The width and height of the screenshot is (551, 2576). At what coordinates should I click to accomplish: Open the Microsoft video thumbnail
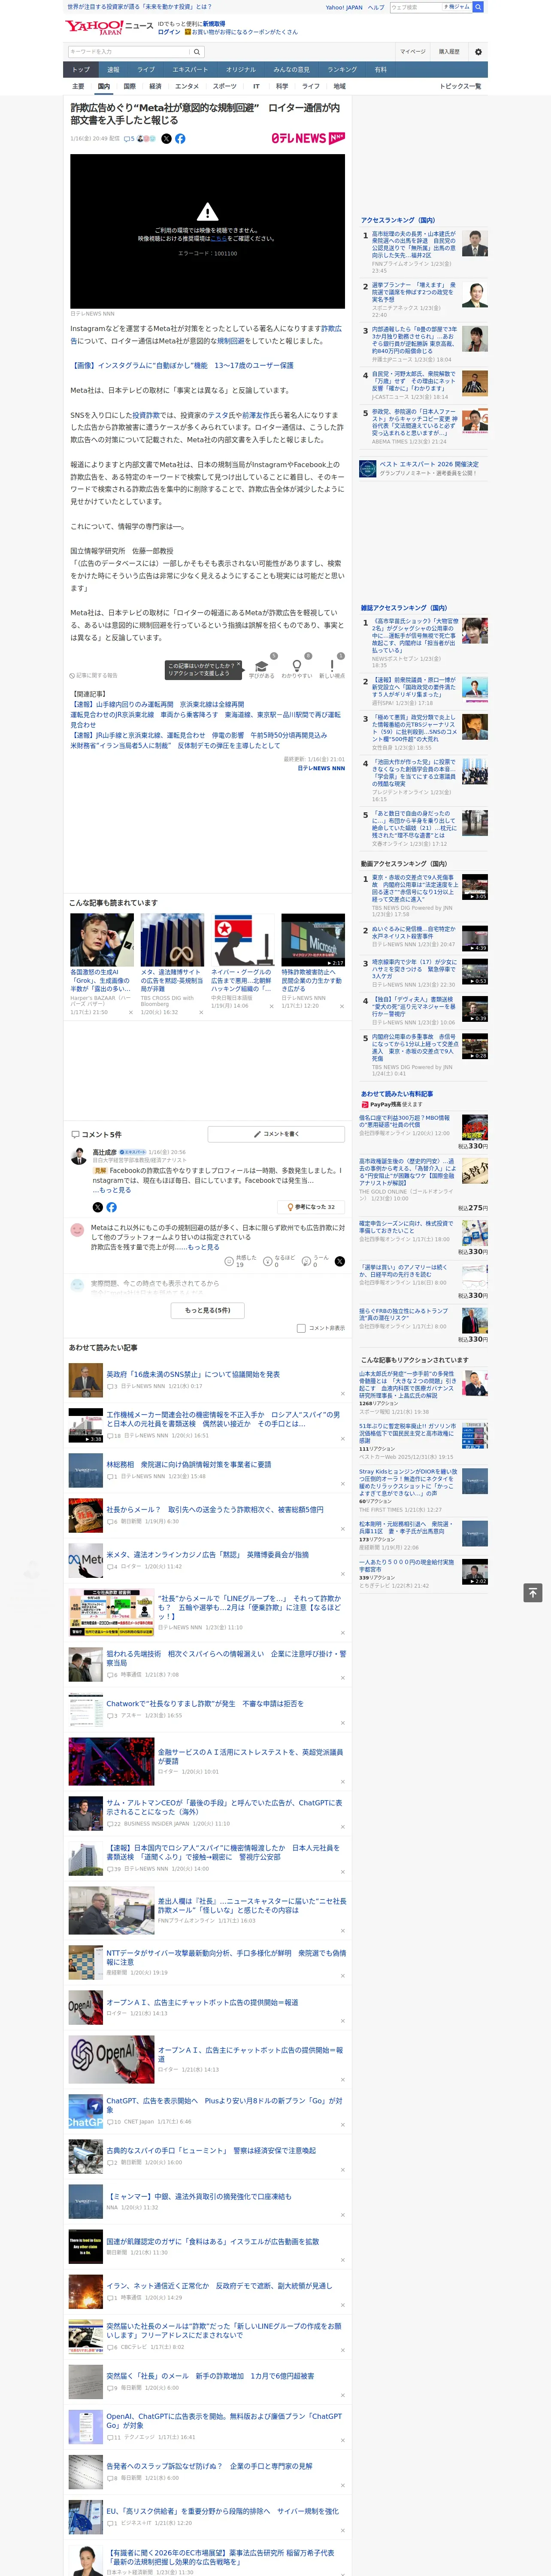pos(313,940)
